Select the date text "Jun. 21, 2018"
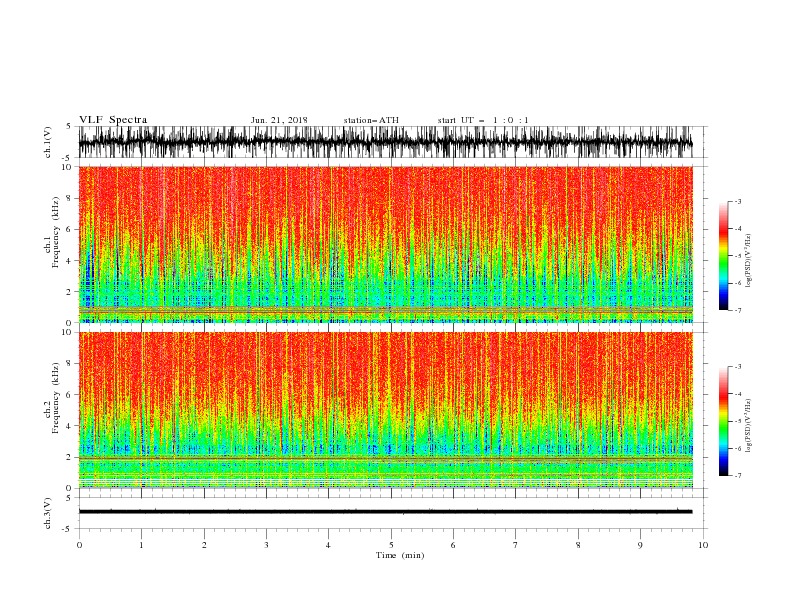This screenshot has width=792, height=612. coord(279,120)
